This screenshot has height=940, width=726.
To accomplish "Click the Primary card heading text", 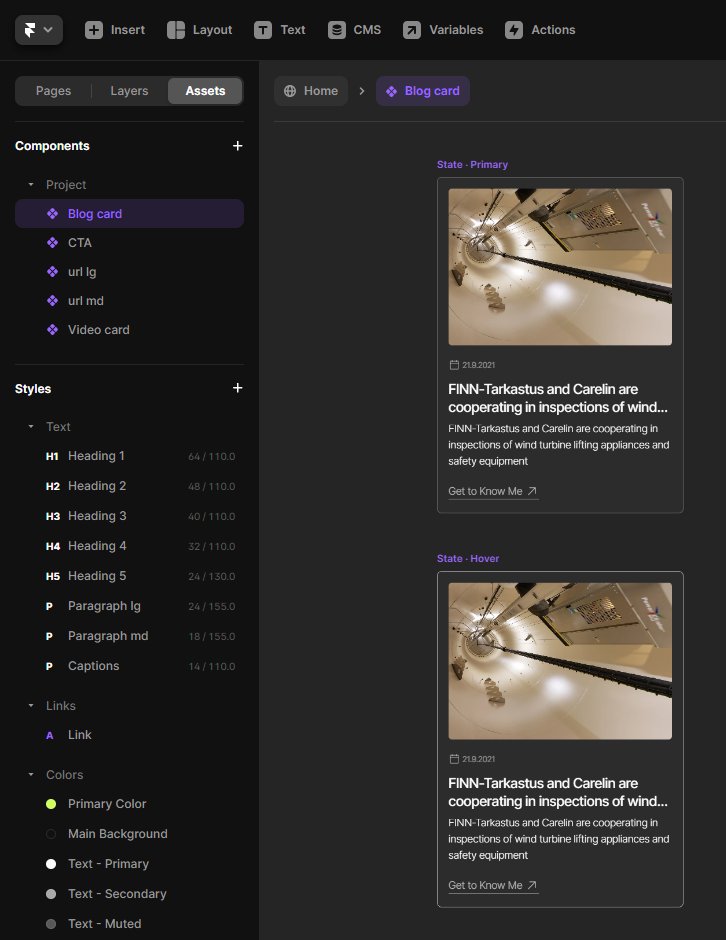I will point(558,398).
